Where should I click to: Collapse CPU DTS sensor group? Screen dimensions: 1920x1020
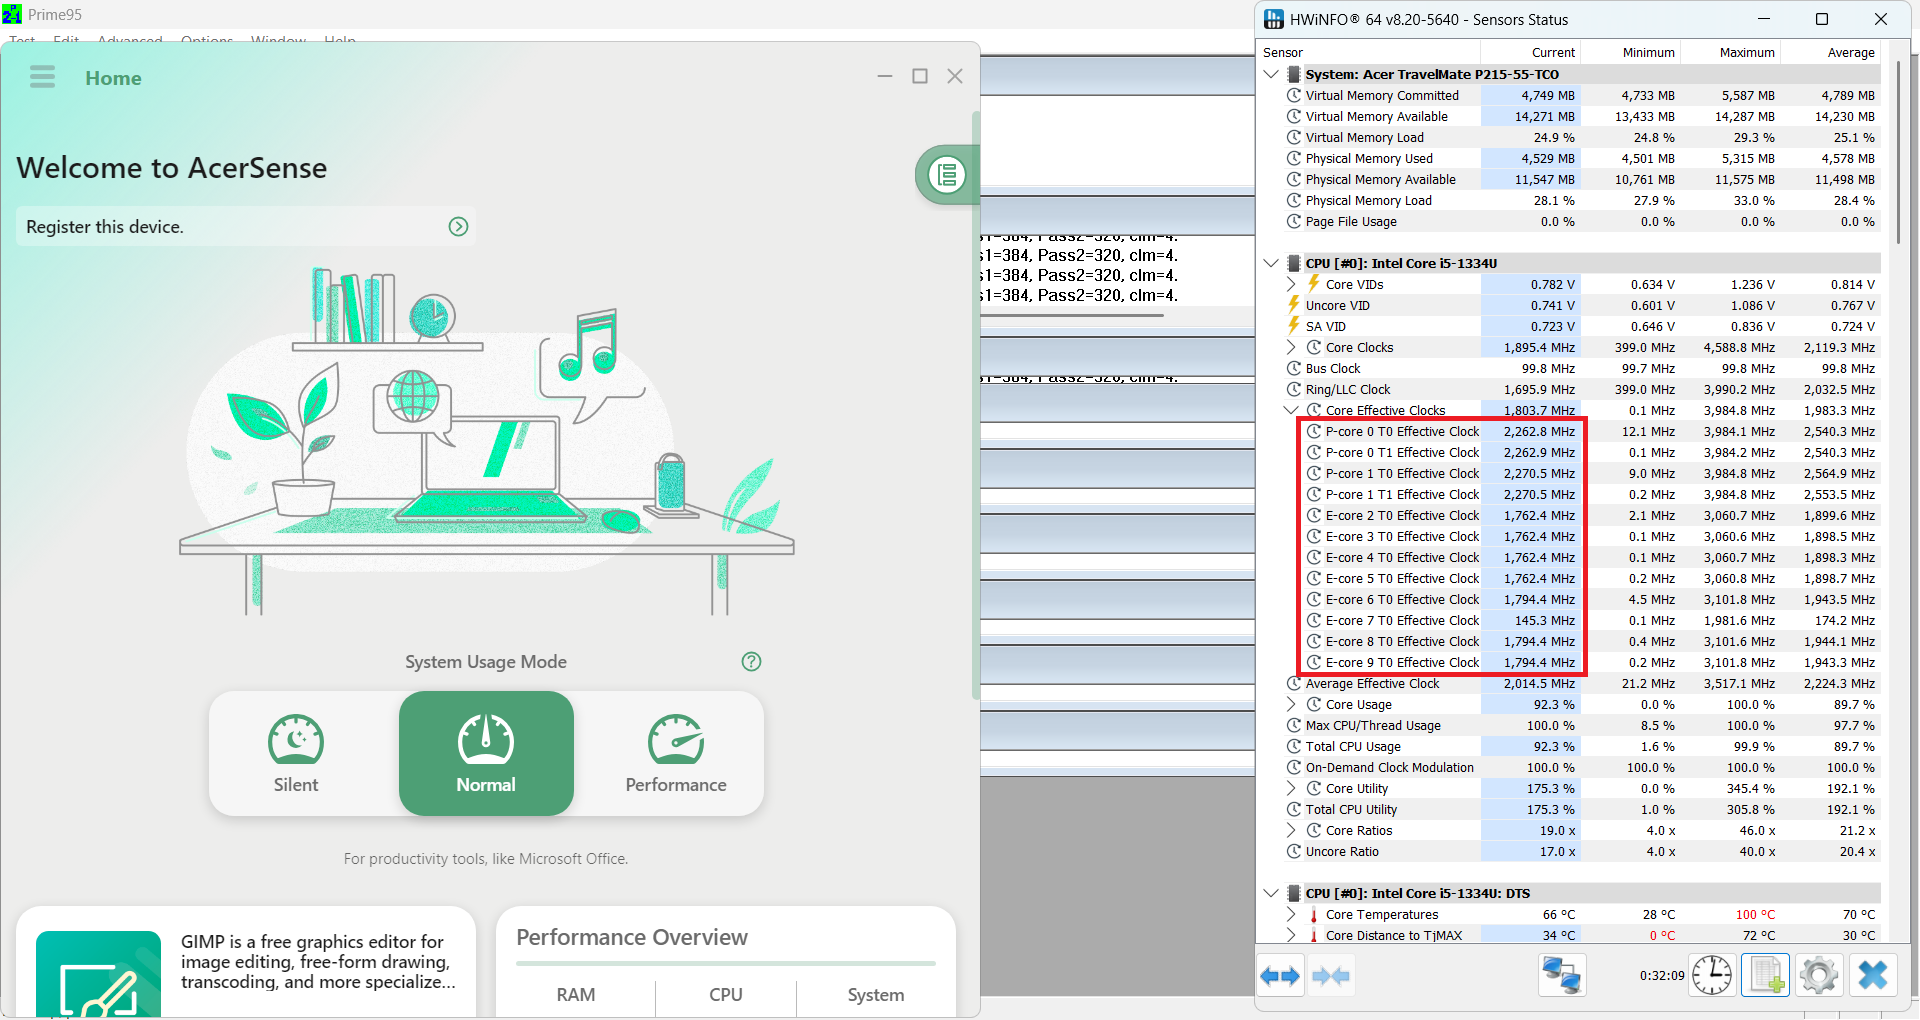tap(1271, 893)
